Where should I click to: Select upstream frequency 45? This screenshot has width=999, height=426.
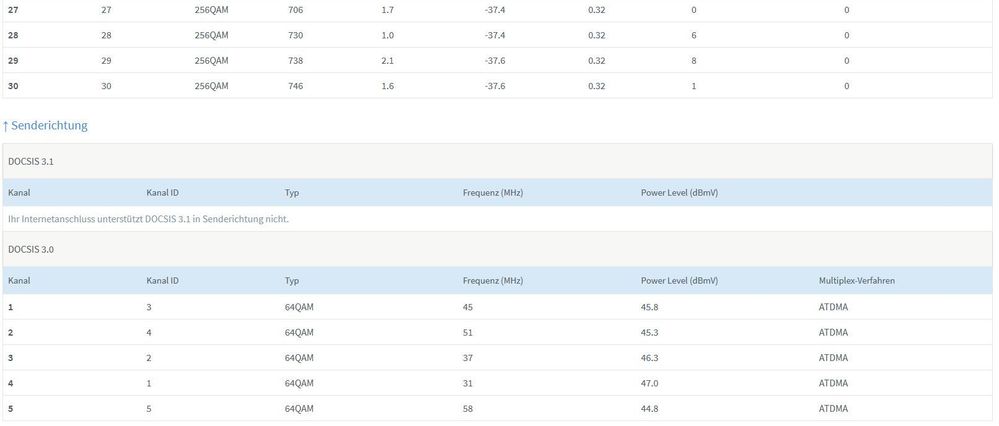468,307
